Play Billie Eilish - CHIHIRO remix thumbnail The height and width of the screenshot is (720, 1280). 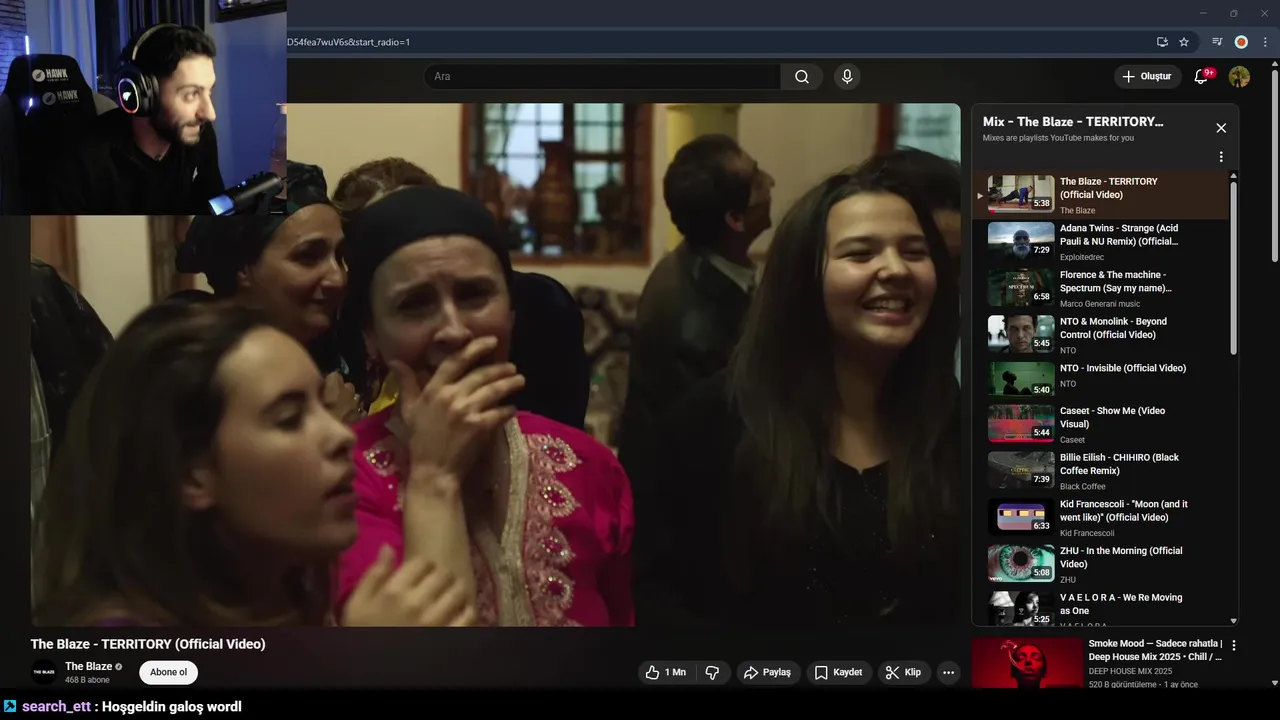tap(1021, 470)
